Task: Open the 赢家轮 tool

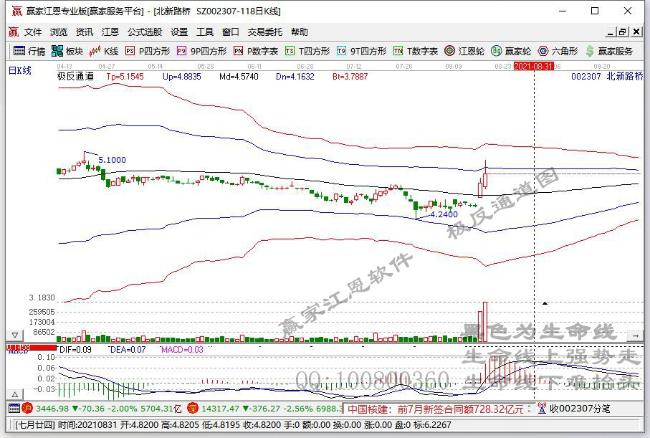Action: [511, 51]
